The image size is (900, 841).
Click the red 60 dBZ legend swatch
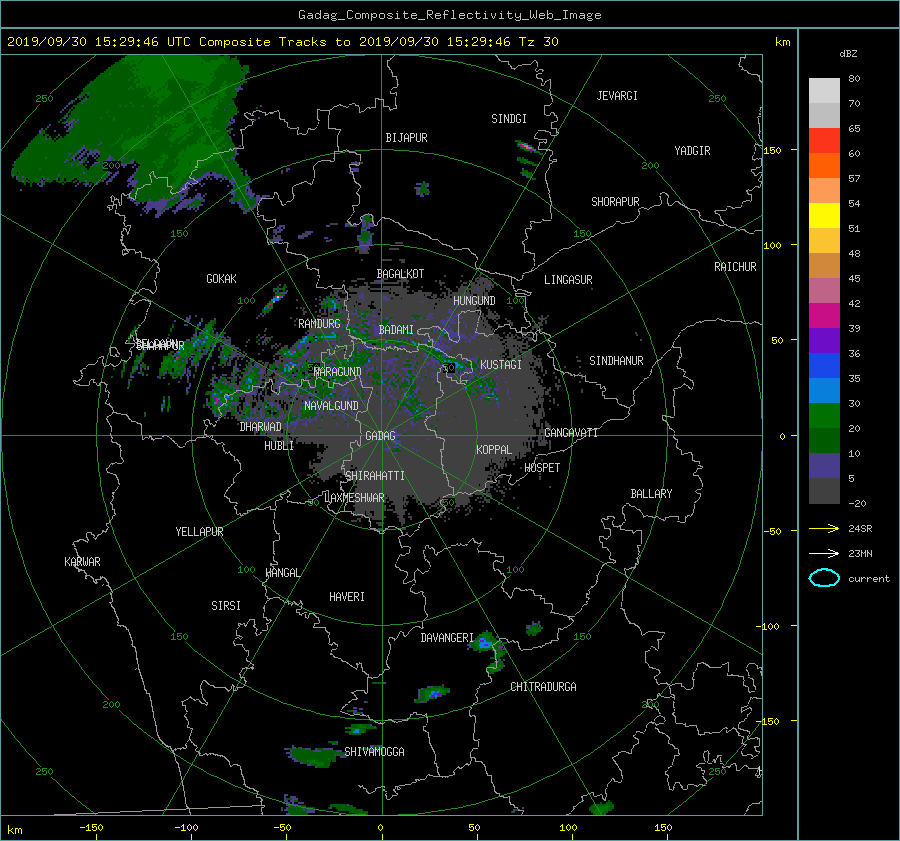[x=824, y=141]
